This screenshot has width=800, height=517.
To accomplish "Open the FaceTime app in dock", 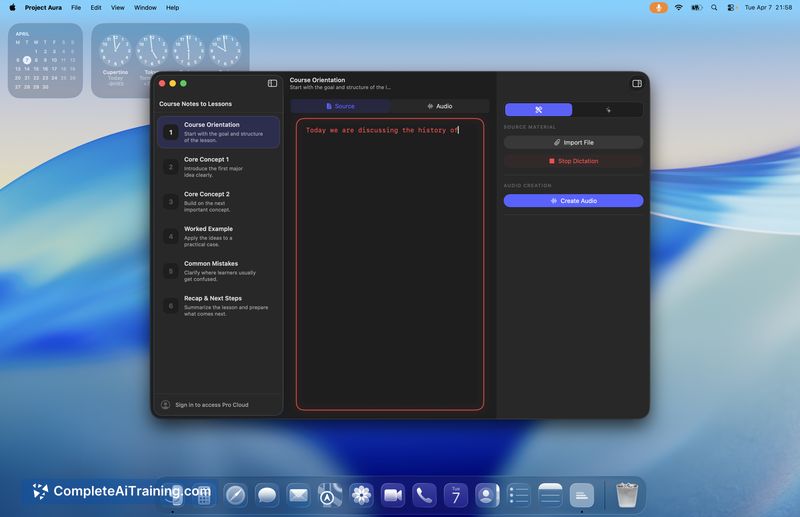I will pyautogui.click(x=393, y=495).
